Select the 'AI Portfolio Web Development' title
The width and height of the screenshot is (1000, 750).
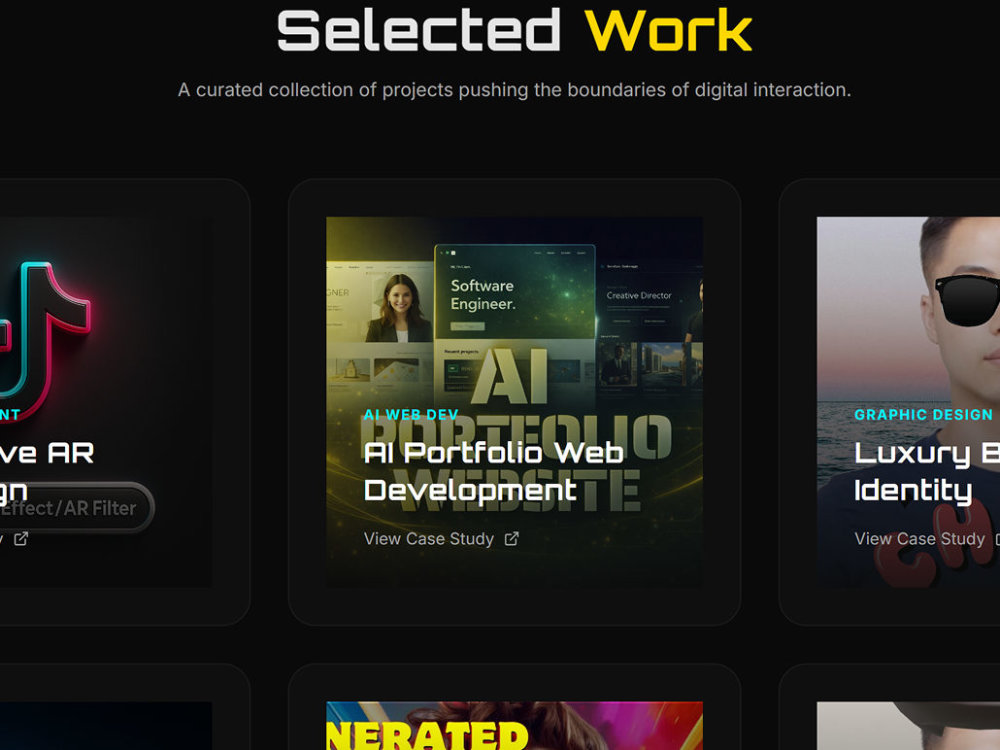(494, 471)
